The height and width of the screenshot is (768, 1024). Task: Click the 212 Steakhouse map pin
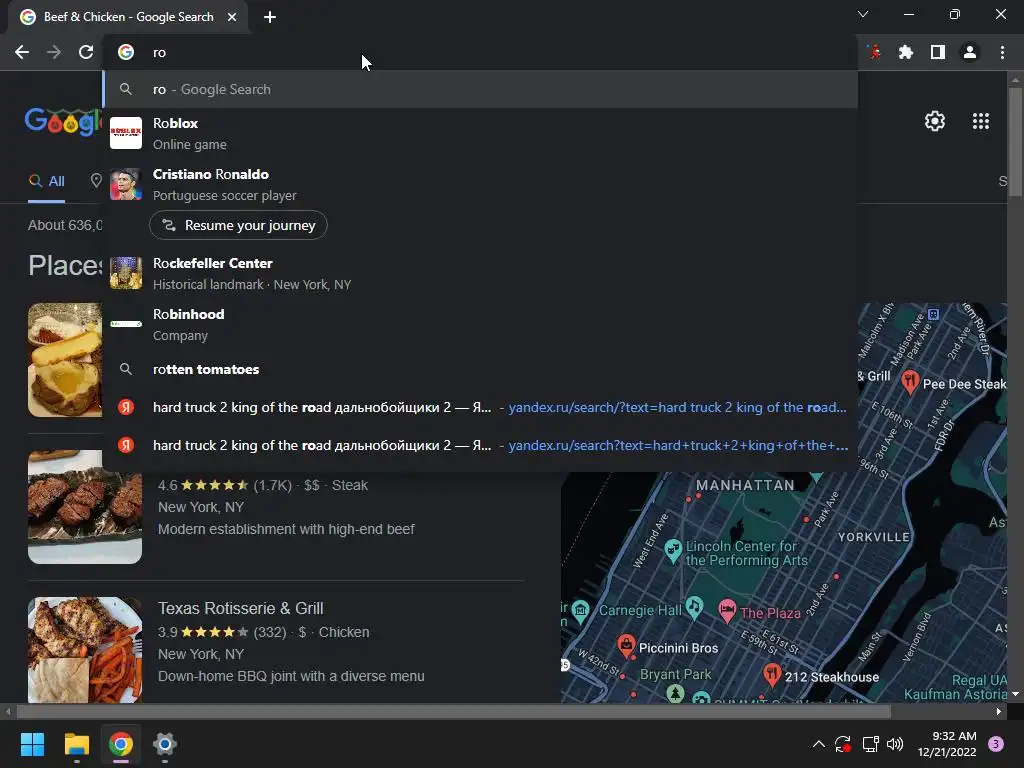point(772,675)
